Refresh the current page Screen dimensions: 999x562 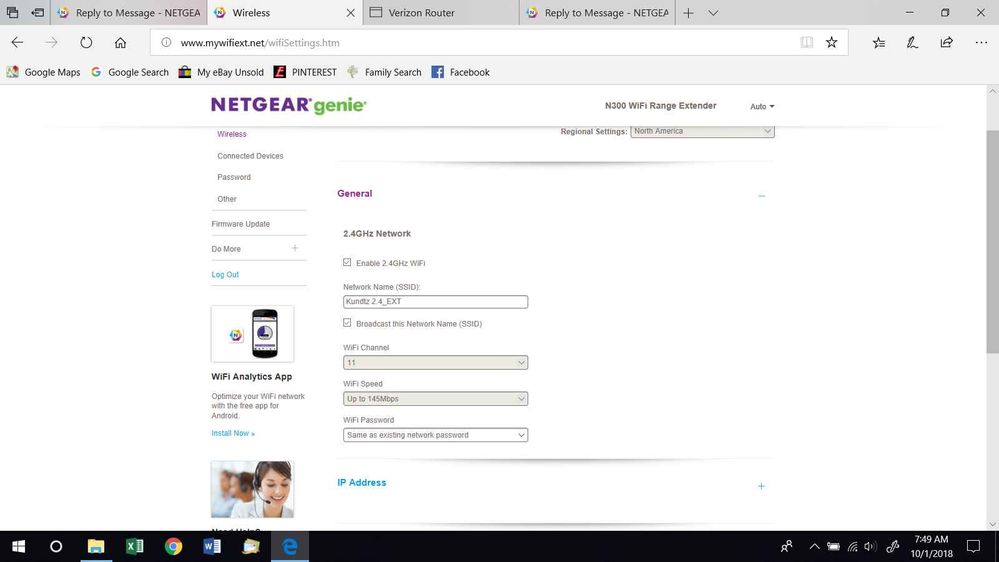(86, 43)
